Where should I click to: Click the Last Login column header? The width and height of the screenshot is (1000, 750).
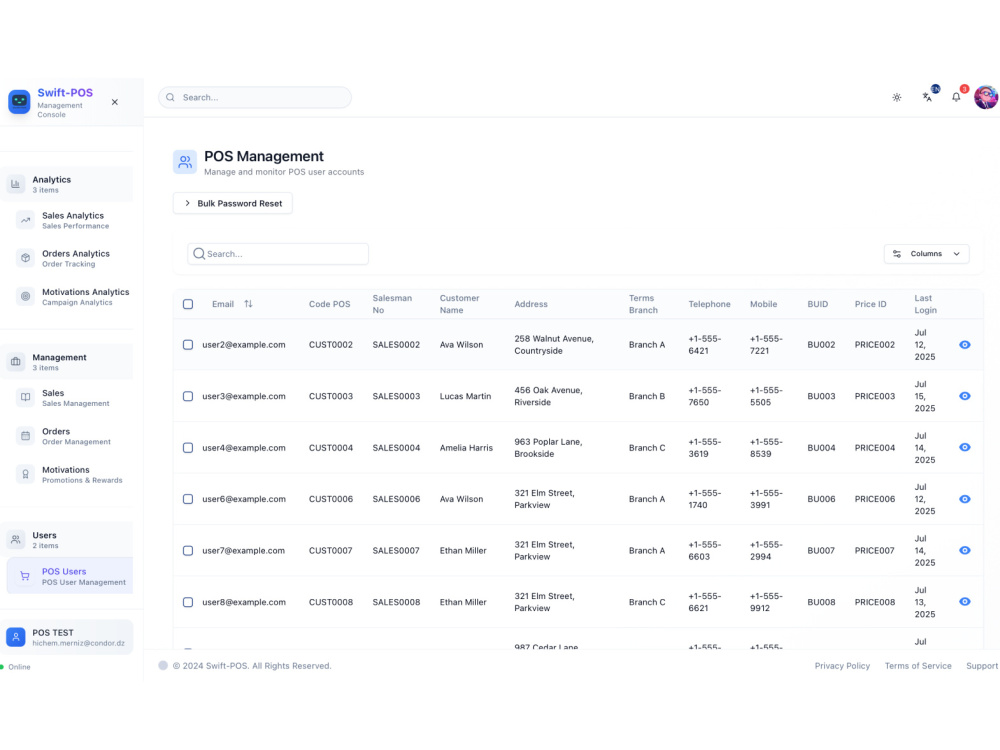click(925, 304)
